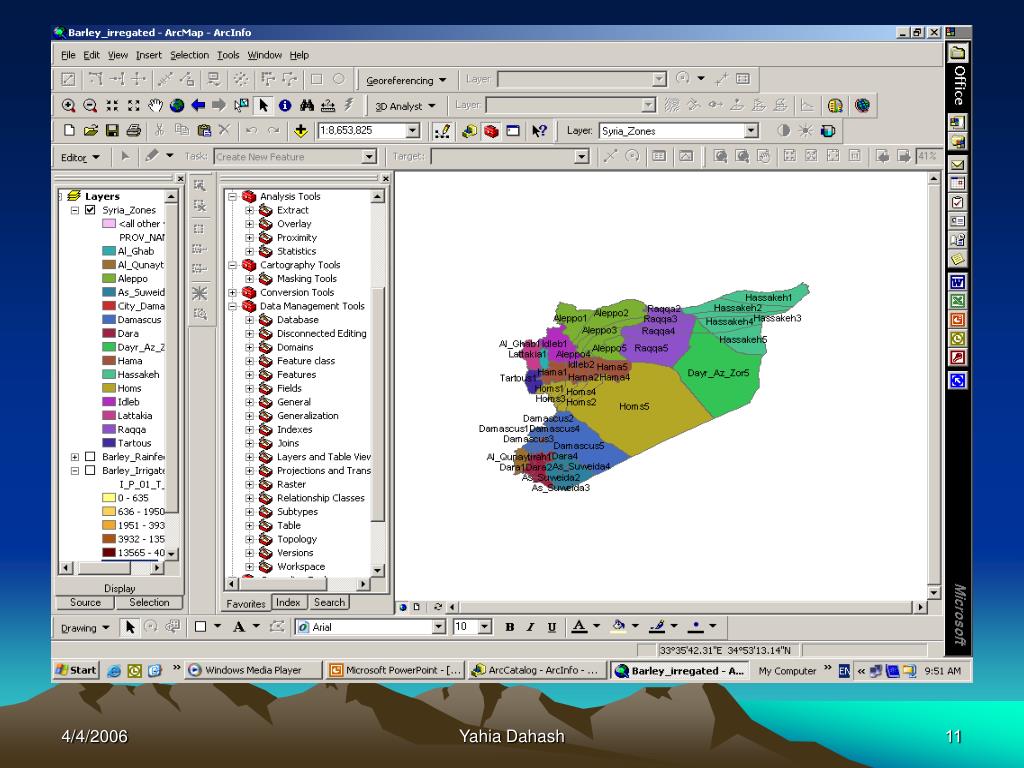Expand the Barley_Rainfed layer
Viewport: 1024px width, 768px height.
pos(74,456)
